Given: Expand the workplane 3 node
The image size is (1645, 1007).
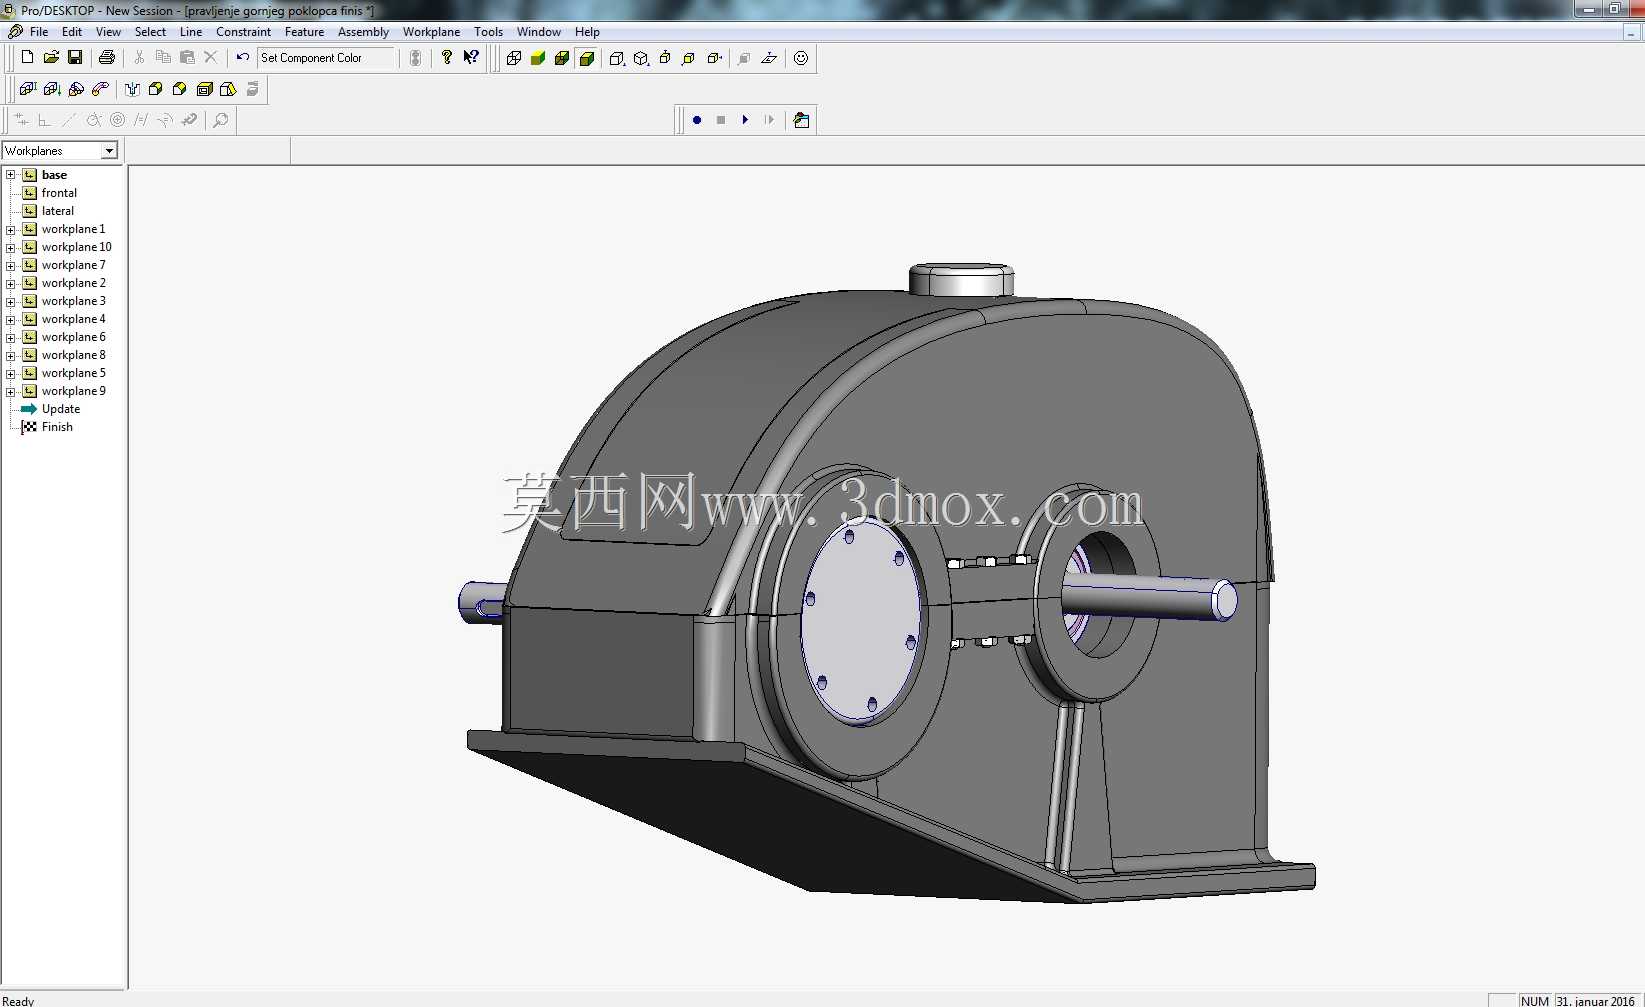Looking at the screenshot, I should click(11, 301).
